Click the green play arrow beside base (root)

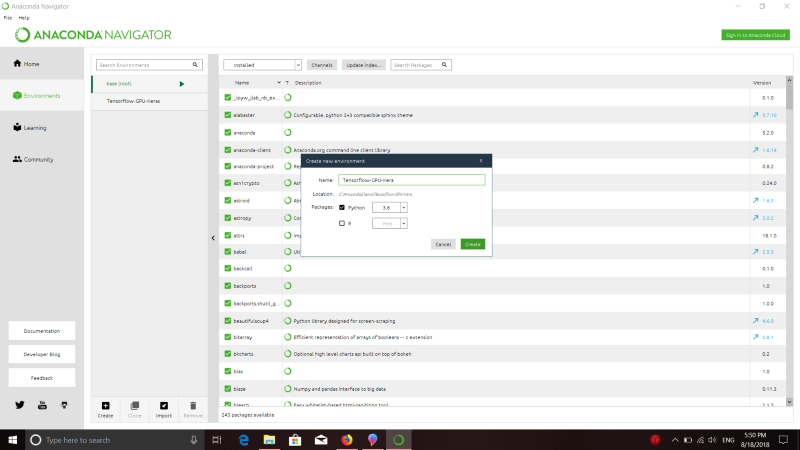click(181, 84)
